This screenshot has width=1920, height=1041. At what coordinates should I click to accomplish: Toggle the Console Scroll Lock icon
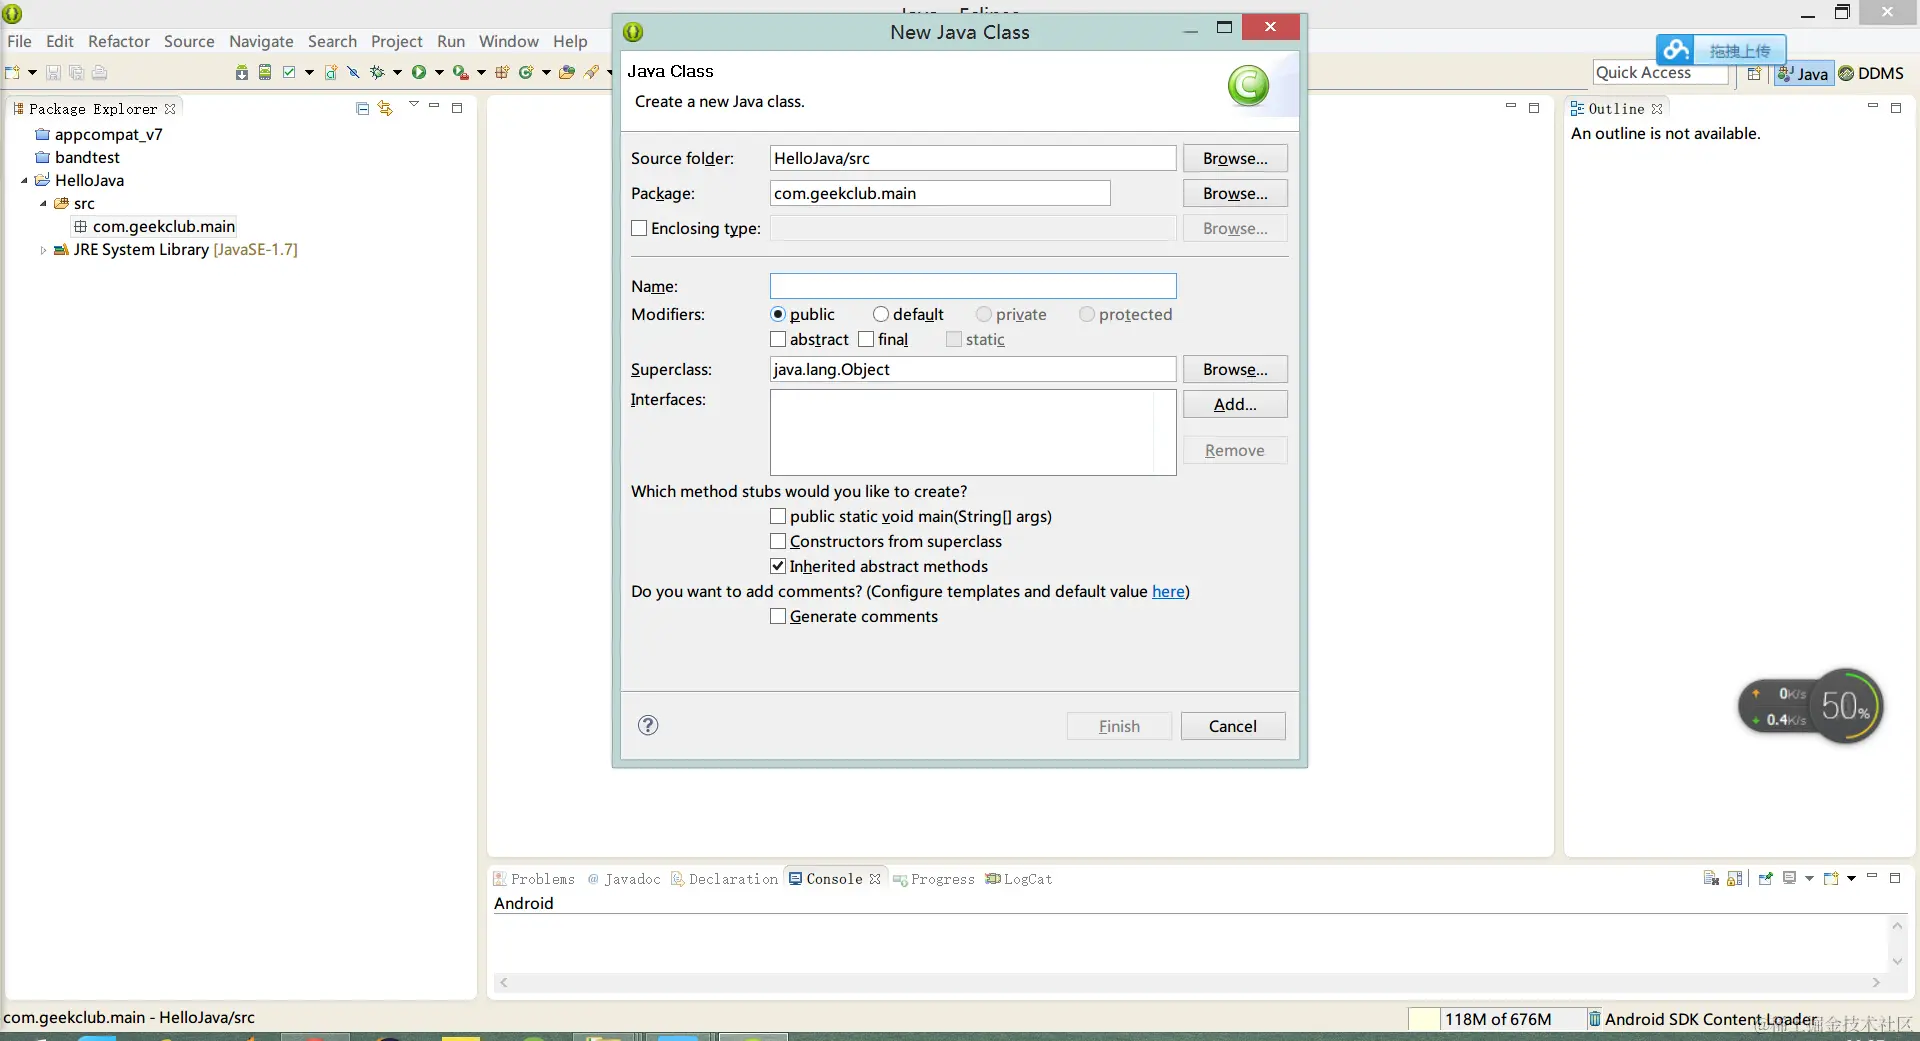tap(1735, 879)
